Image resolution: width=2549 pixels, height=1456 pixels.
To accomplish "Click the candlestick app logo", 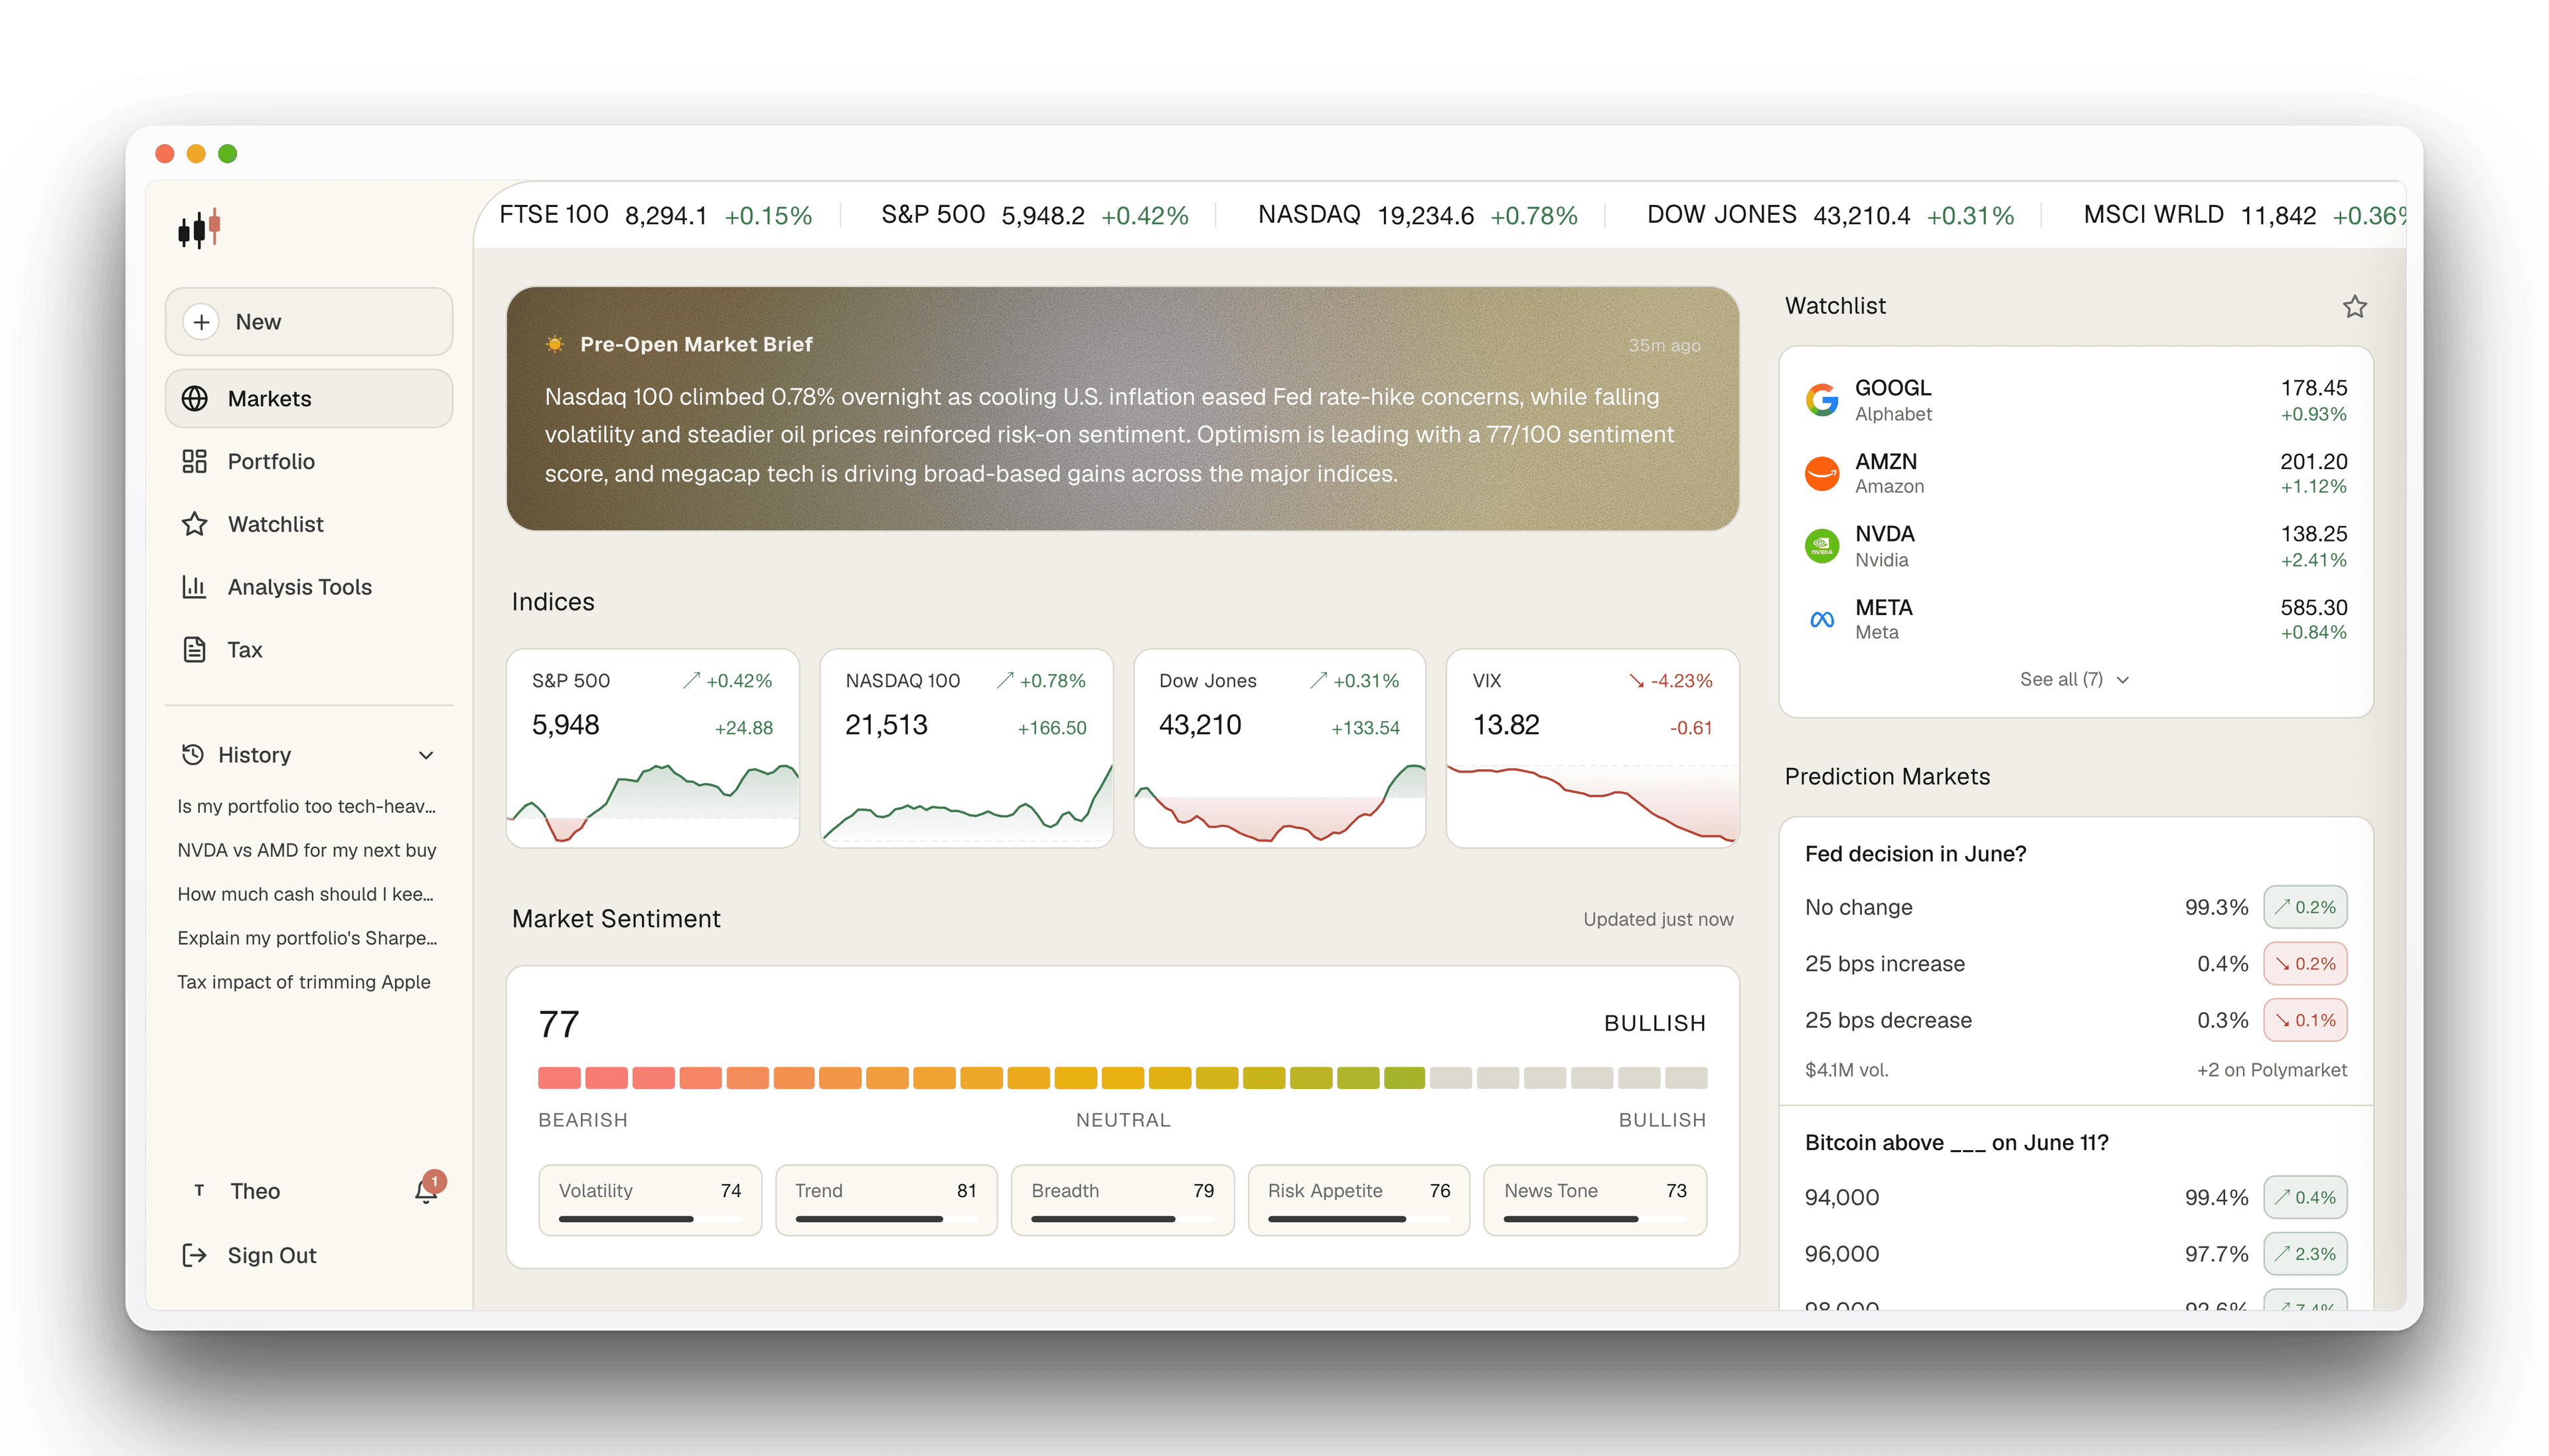I will pos(199,229).
